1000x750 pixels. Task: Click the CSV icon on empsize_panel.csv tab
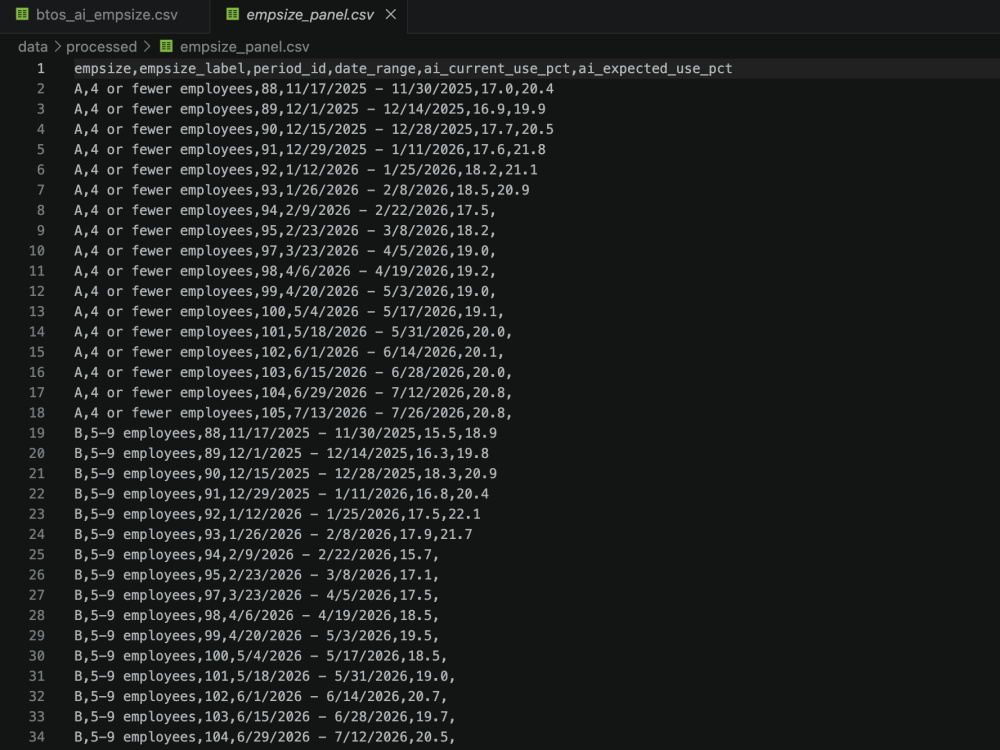click(x=233, y=14)
